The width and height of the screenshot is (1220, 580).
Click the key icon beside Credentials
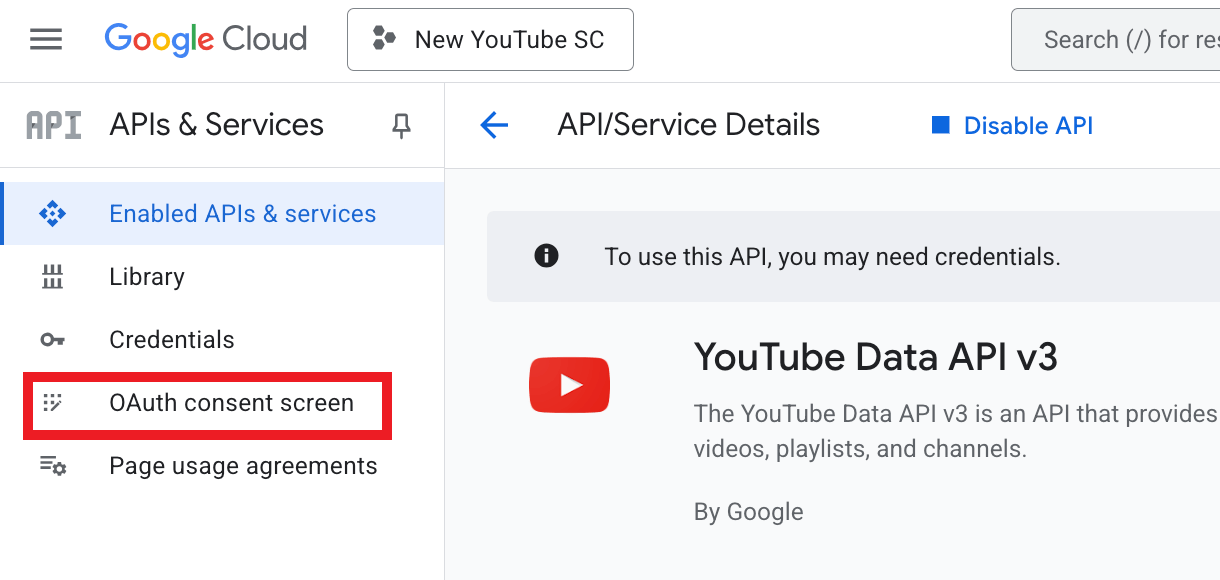[52, 340]
